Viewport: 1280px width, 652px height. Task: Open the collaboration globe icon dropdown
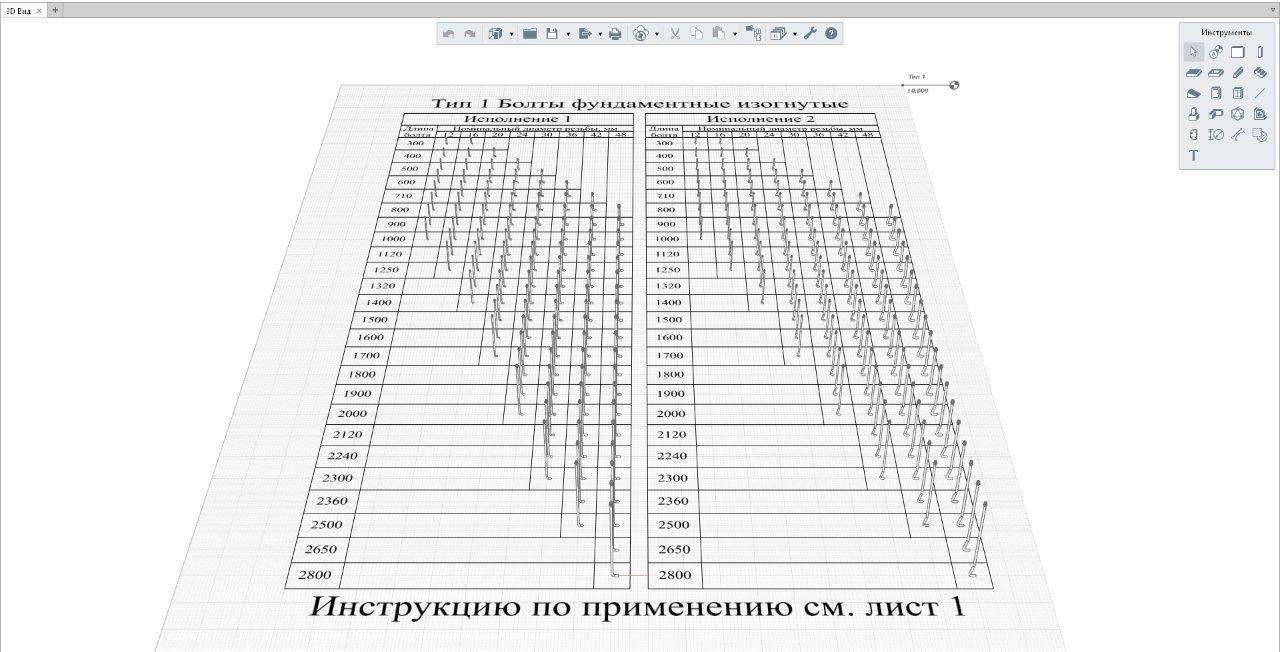[x=655, y=33]
